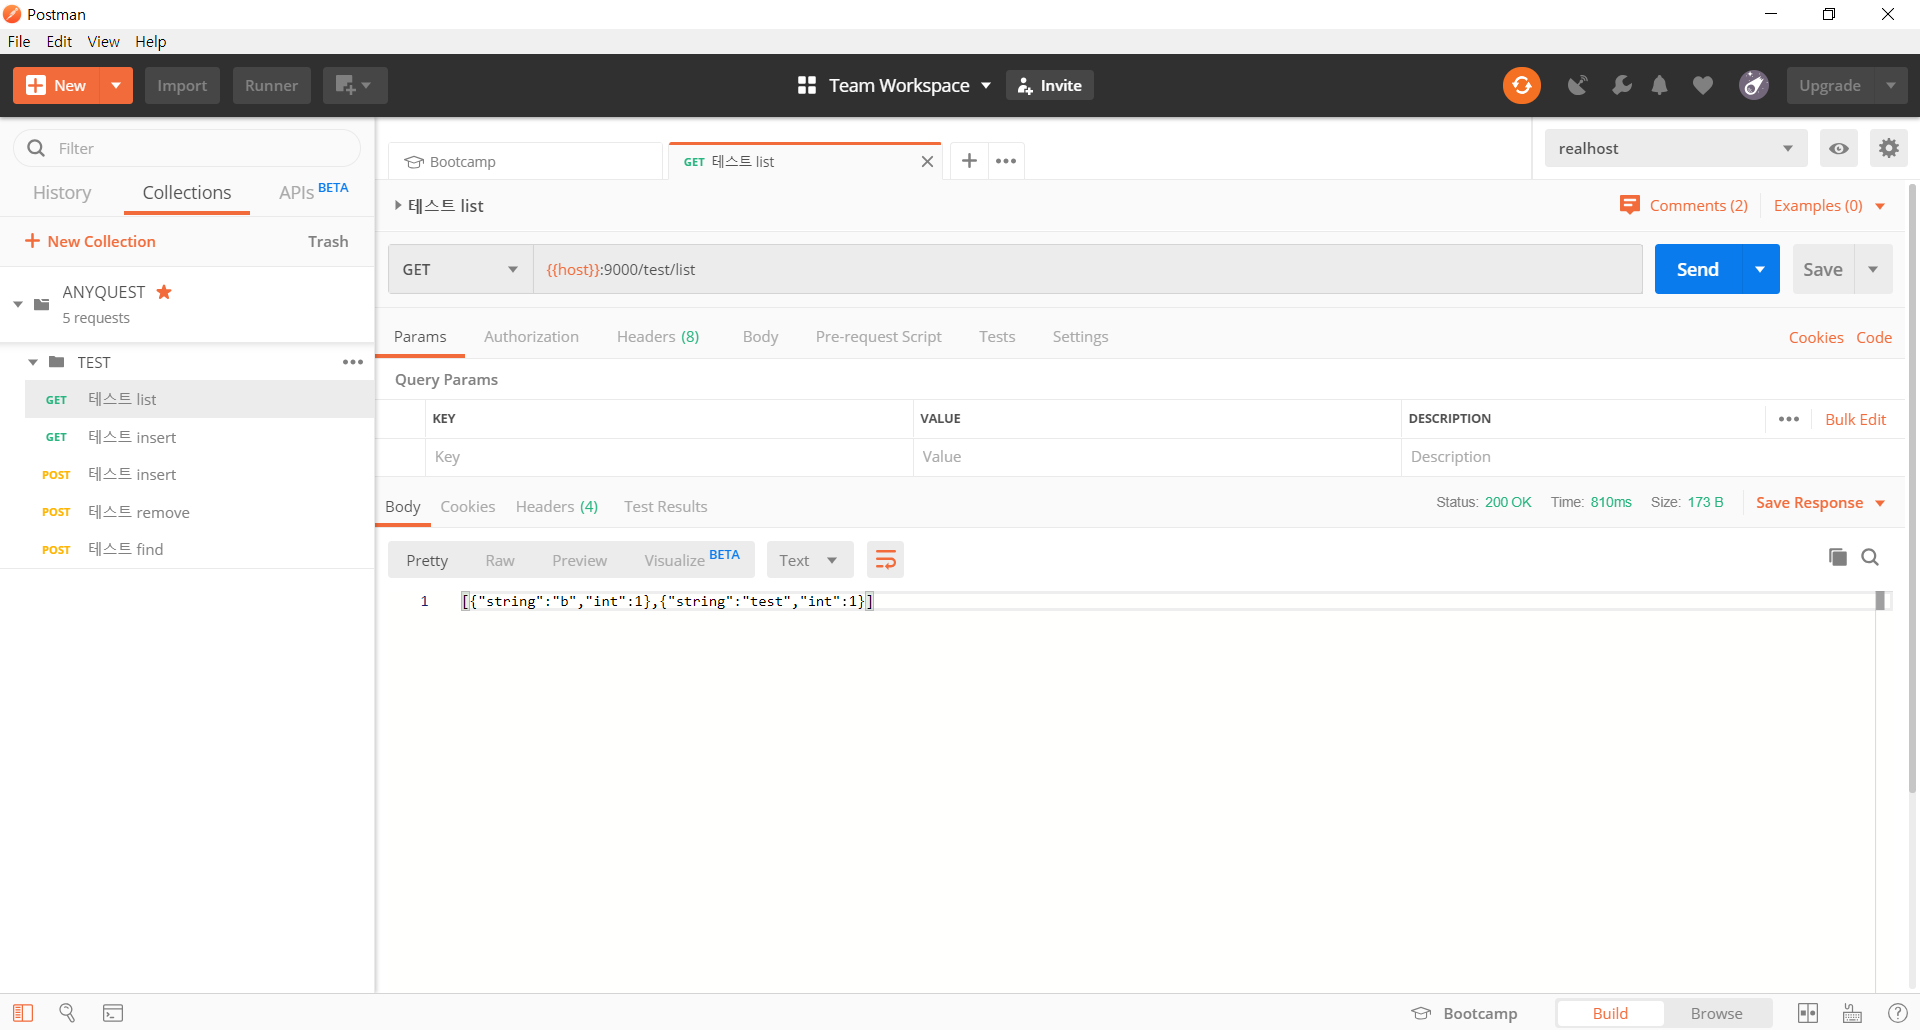Open the capture requests satellite icon
This screenshot has height=1030, width=1920.
[1578, 85]
